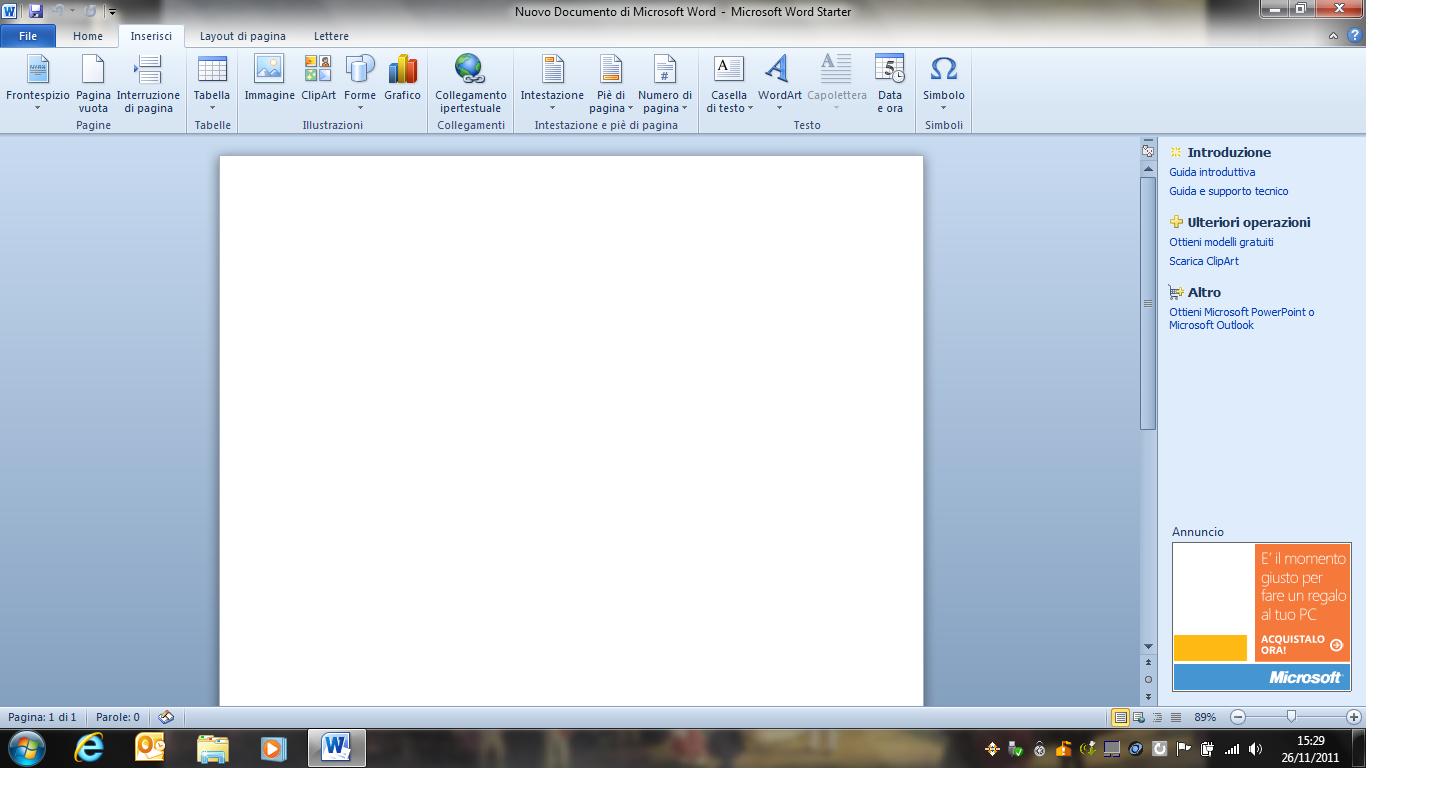
Task: Click the zoom slider handle
Action: tap(1291, 717)
